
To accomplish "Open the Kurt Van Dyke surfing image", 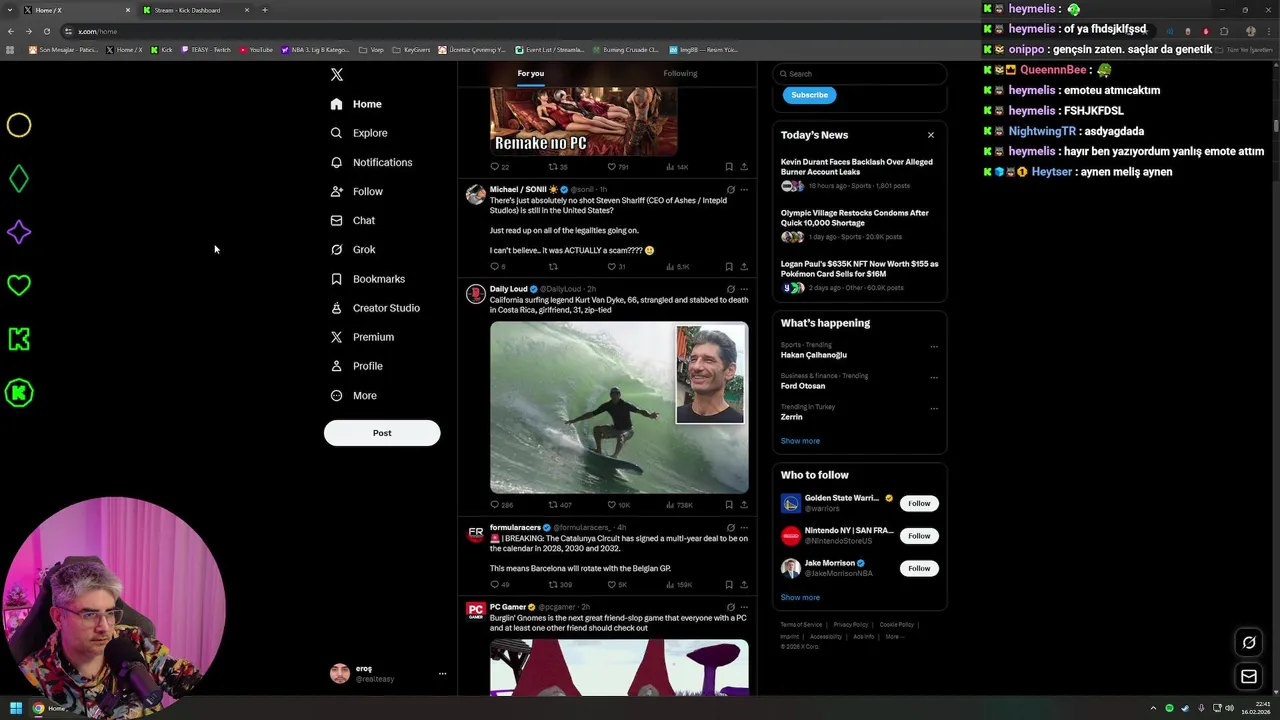I will (x=619, y=407).
